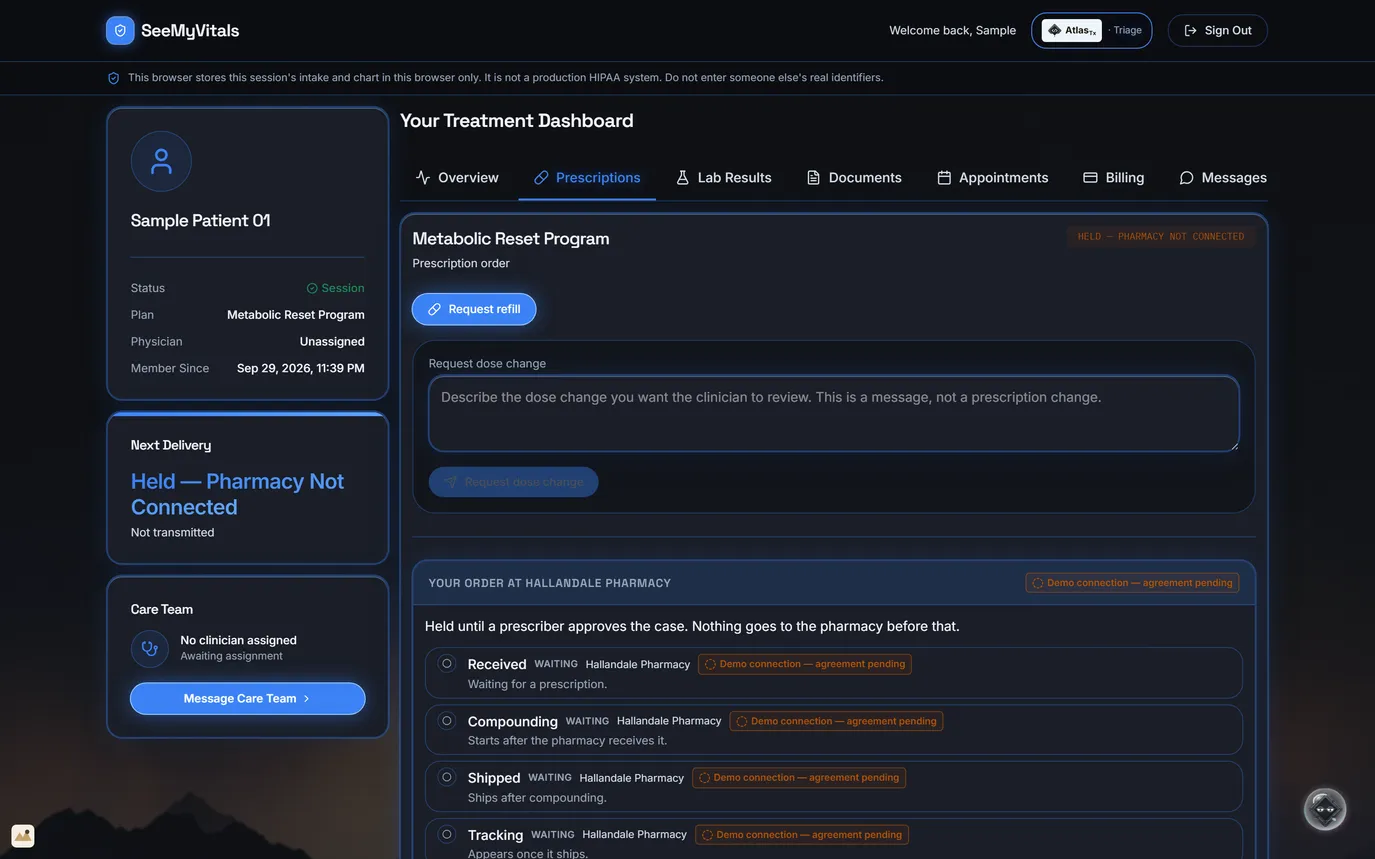Open the Messages tab
The image size is (1375, 859).
[1223, 177]
